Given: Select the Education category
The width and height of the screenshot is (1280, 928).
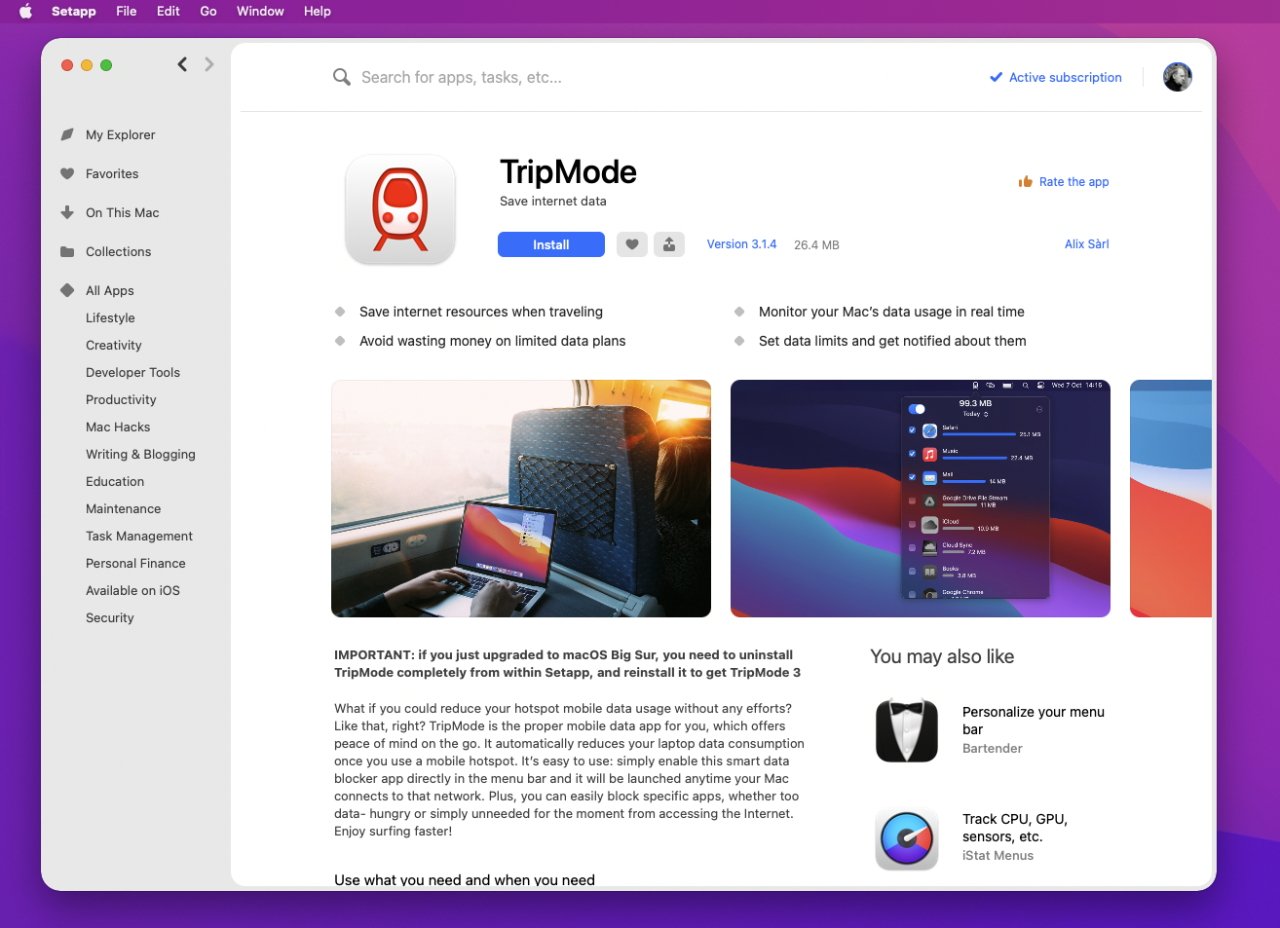Looking at the screenshot, I should tap(115, 481).
